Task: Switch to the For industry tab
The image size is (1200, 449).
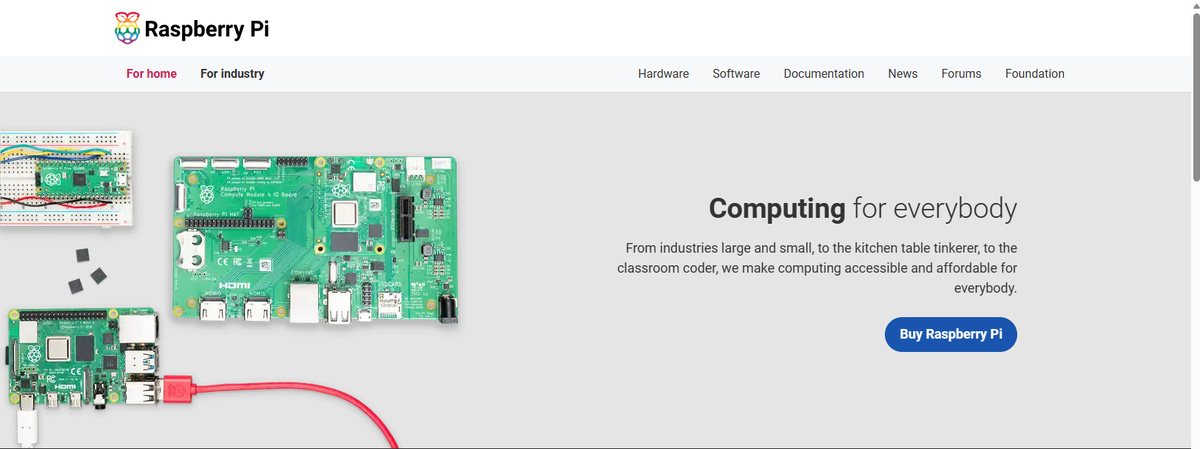Action: [x=232, y=74]
